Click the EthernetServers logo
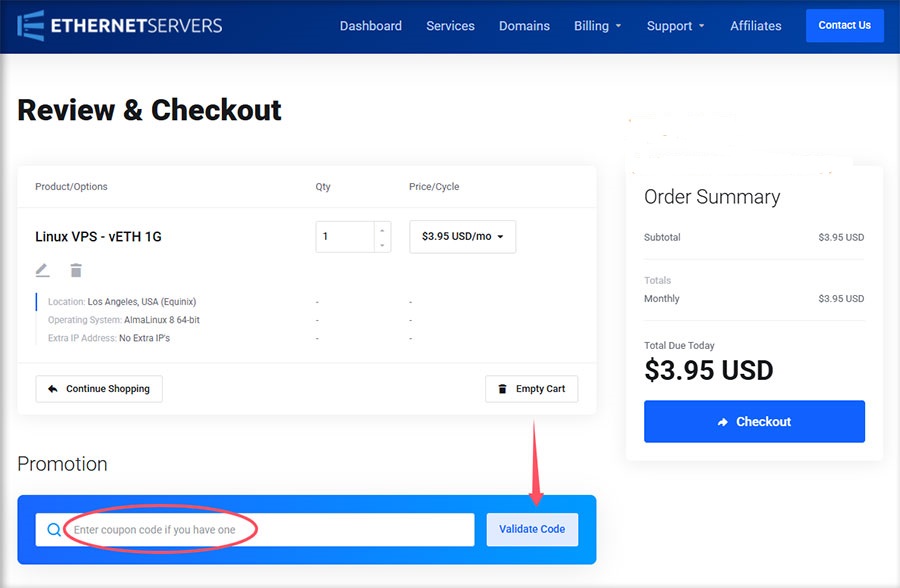 [120, 25]
